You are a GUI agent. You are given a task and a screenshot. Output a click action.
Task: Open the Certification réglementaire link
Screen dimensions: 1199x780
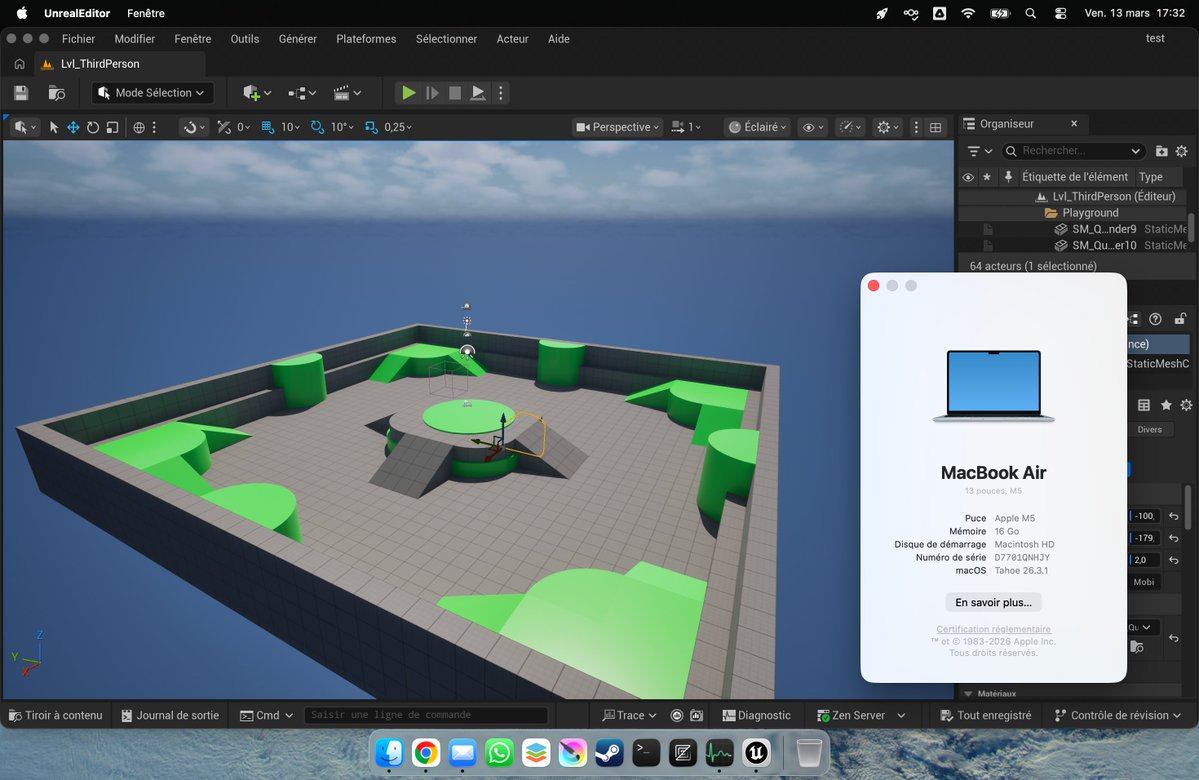pos(993,629)
